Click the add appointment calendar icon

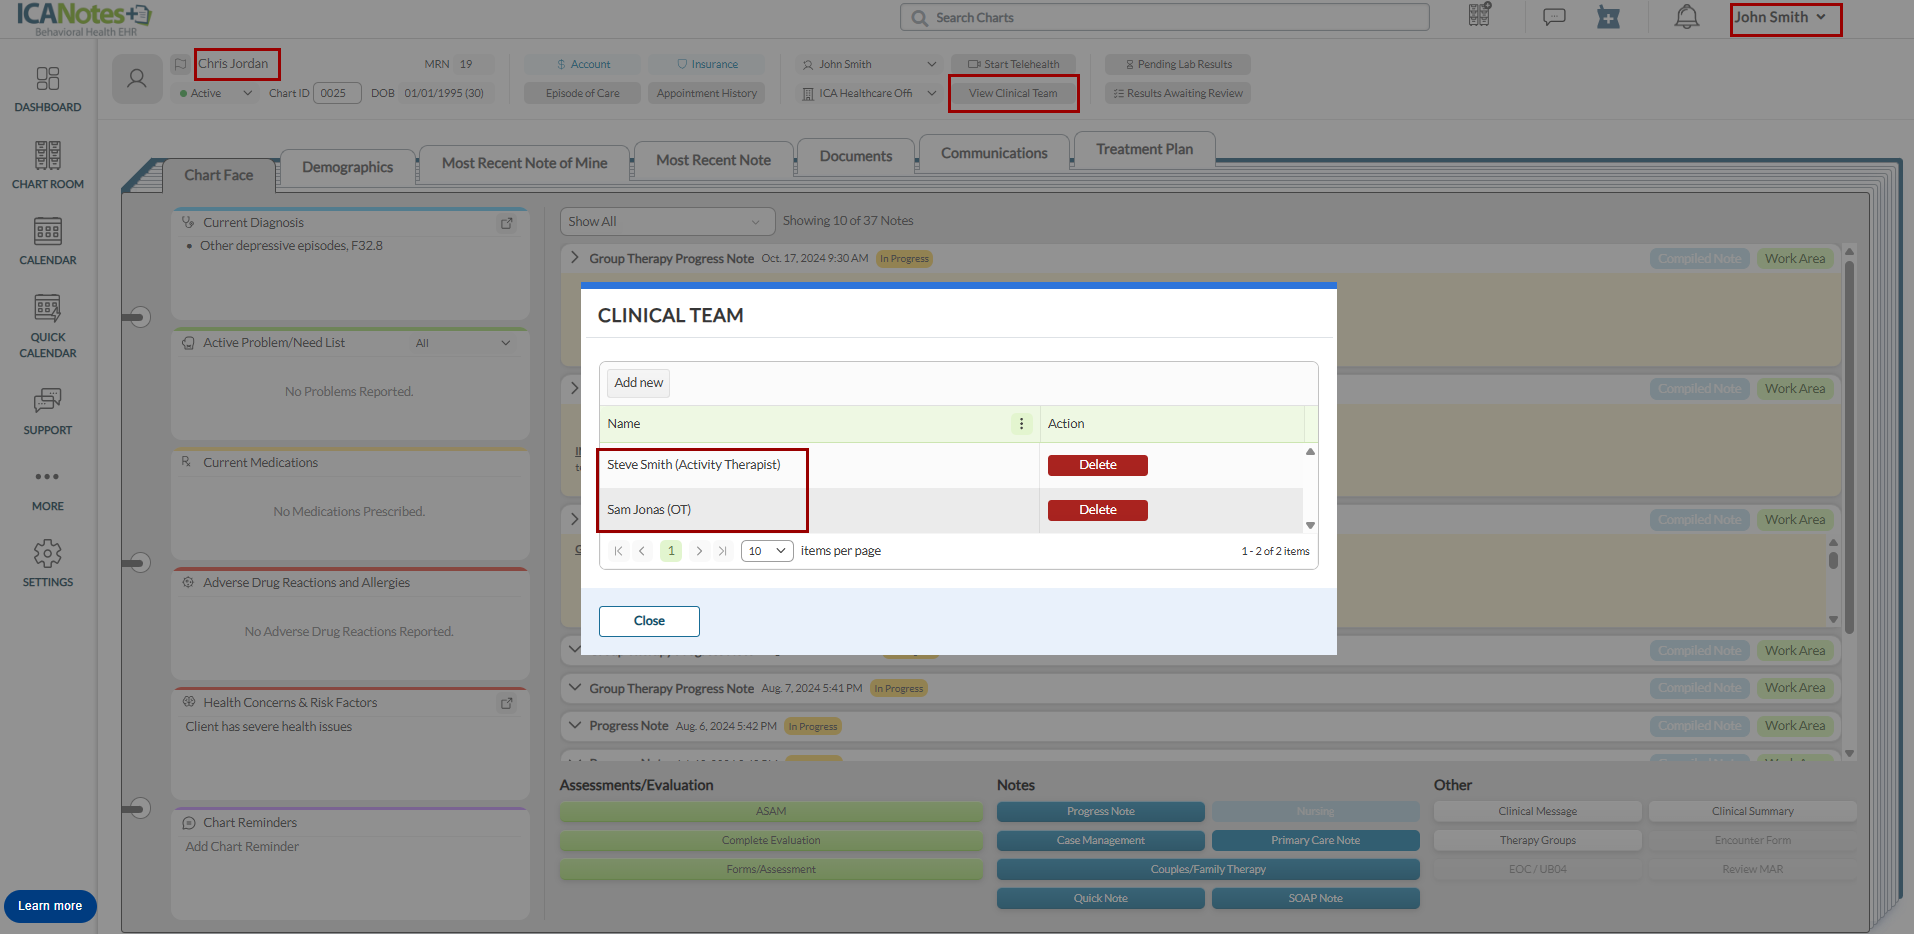pos(1608,17)
